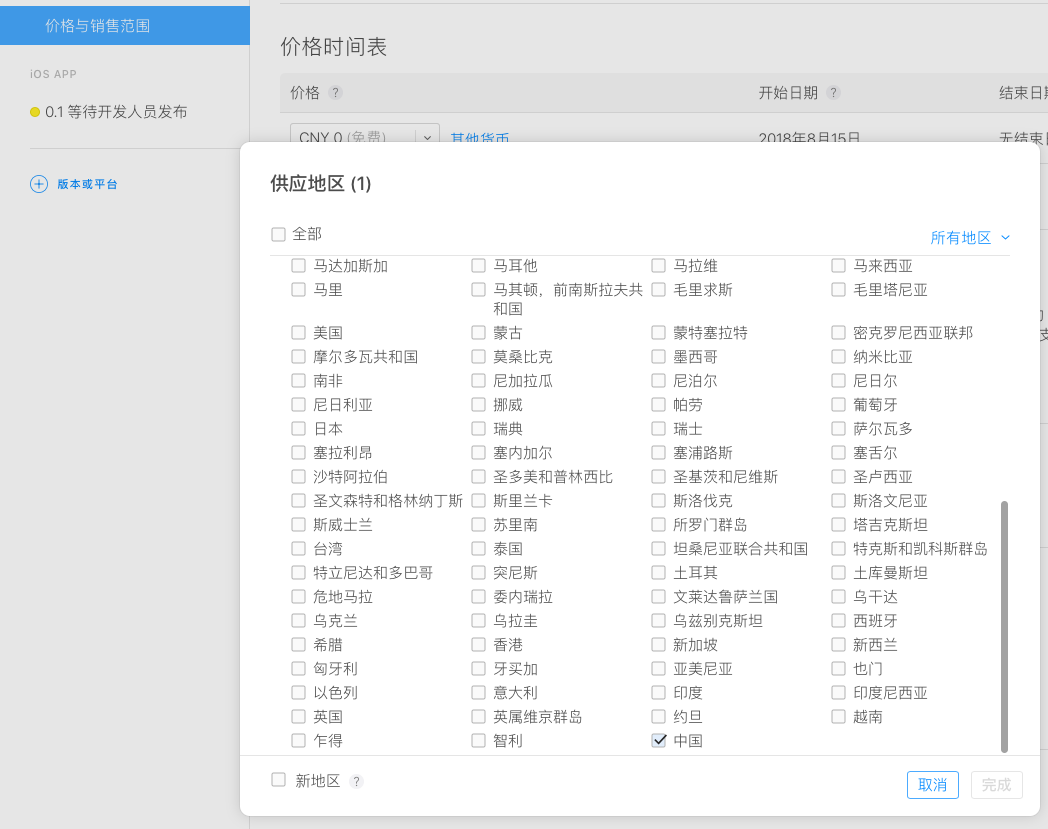
Task: Check the 西班牙 region checkbox
Action: pos(838,620)
